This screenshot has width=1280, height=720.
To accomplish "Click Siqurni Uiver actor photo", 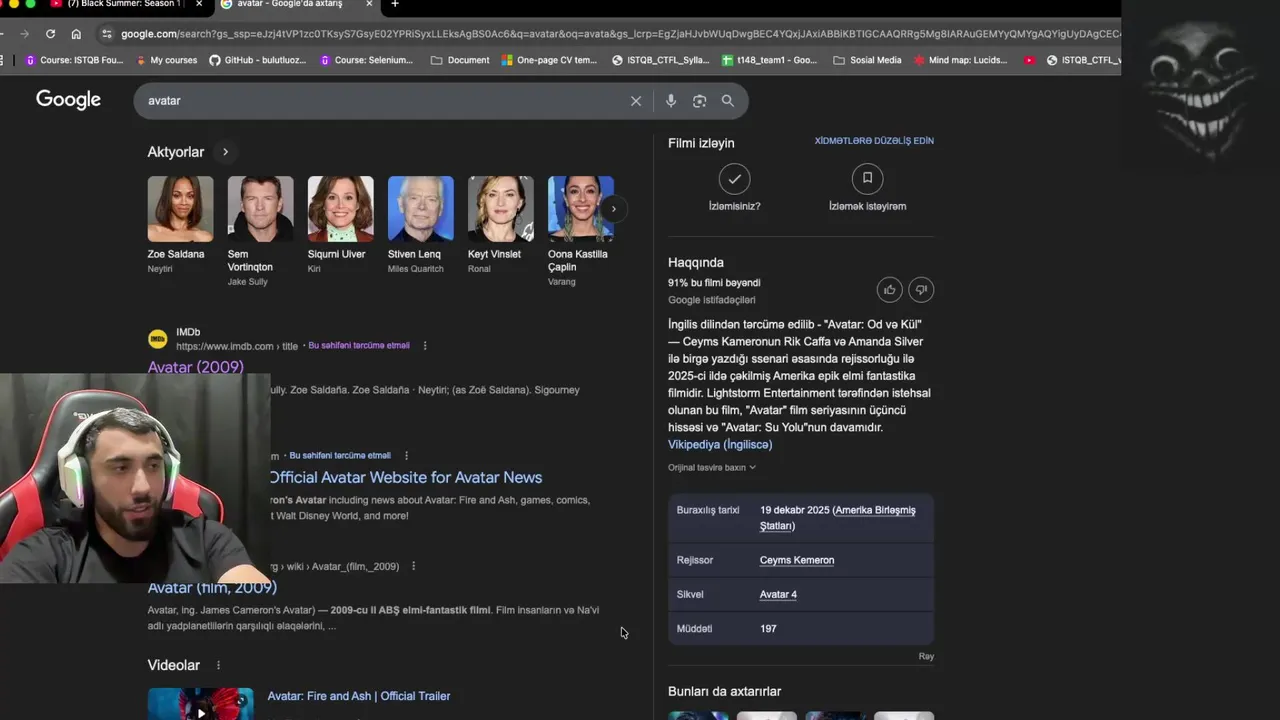I will [340, 209].
